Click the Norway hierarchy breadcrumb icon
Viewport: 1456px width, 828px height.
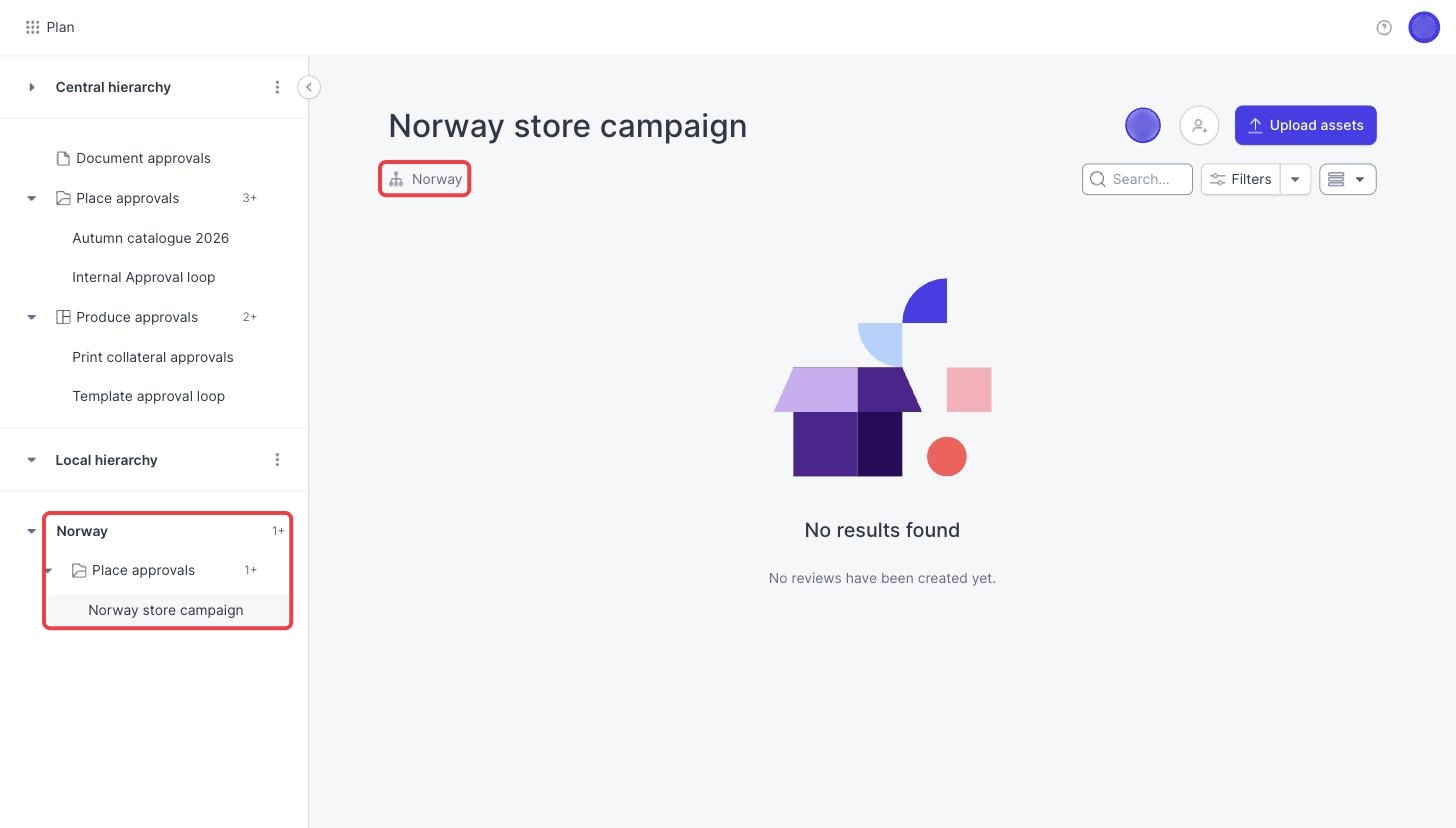click(x=396, y=179)
